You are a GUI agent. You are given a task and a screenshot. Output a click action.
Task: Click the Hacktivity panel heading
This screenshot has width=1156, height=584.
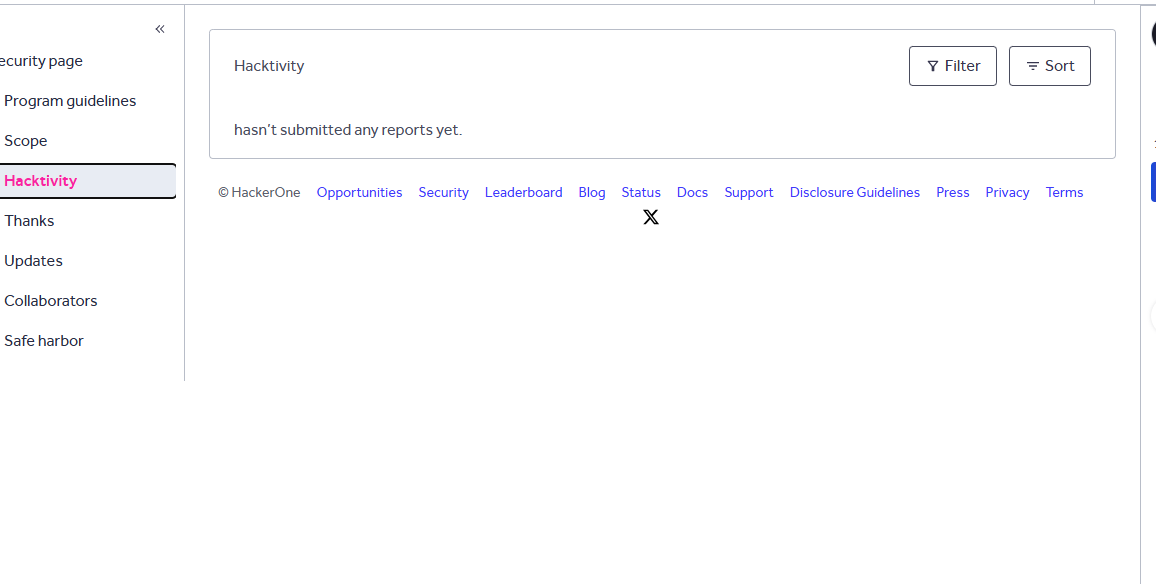[269, 66]
